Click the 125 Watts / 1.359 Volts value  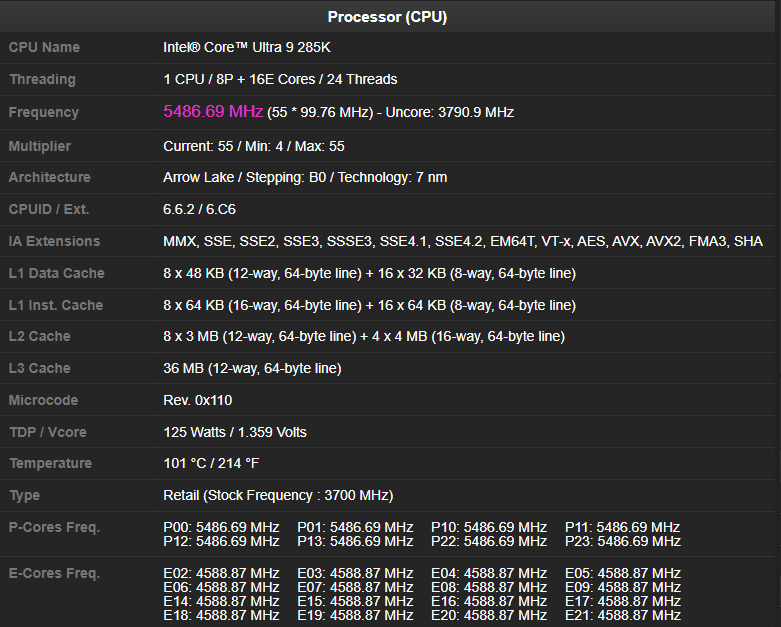235,432
